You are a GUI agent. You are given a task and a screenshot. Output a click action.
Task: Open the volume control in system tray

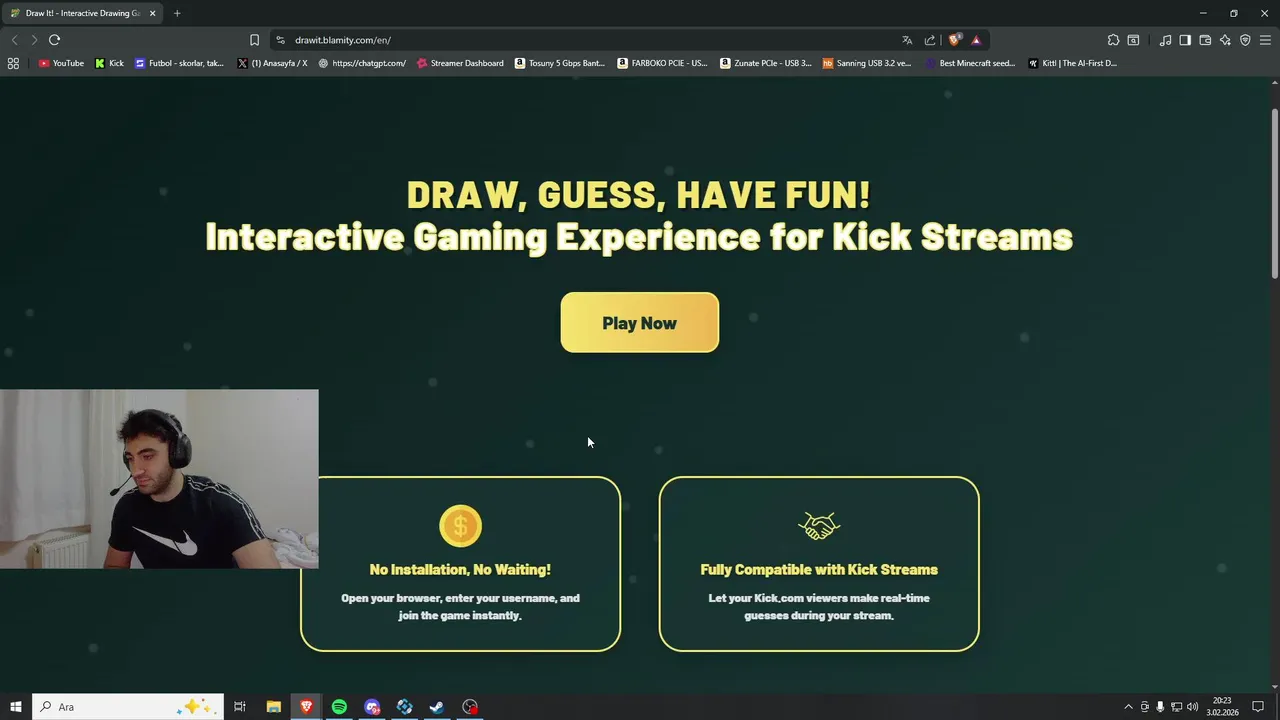[x=1192, y=707]
